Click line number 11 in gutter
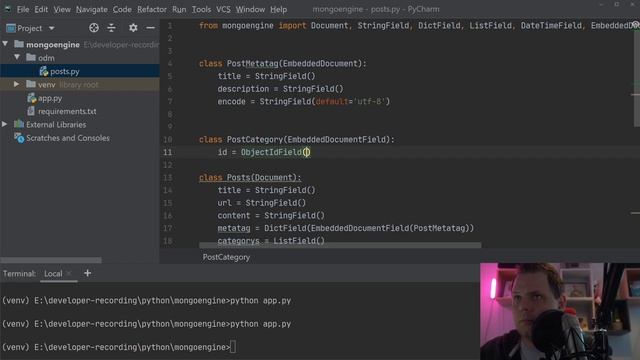 point(167,152)
